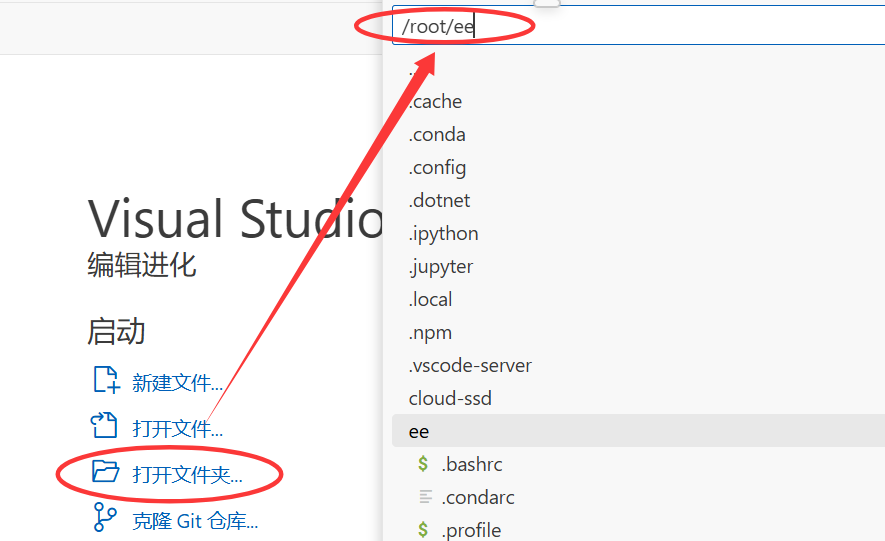Click the open file icon

104,425
